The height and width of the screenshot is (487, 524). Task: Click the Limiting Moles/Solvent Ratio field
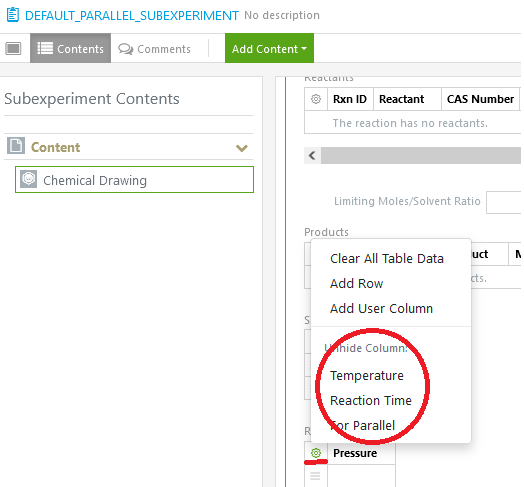(504, 202)
